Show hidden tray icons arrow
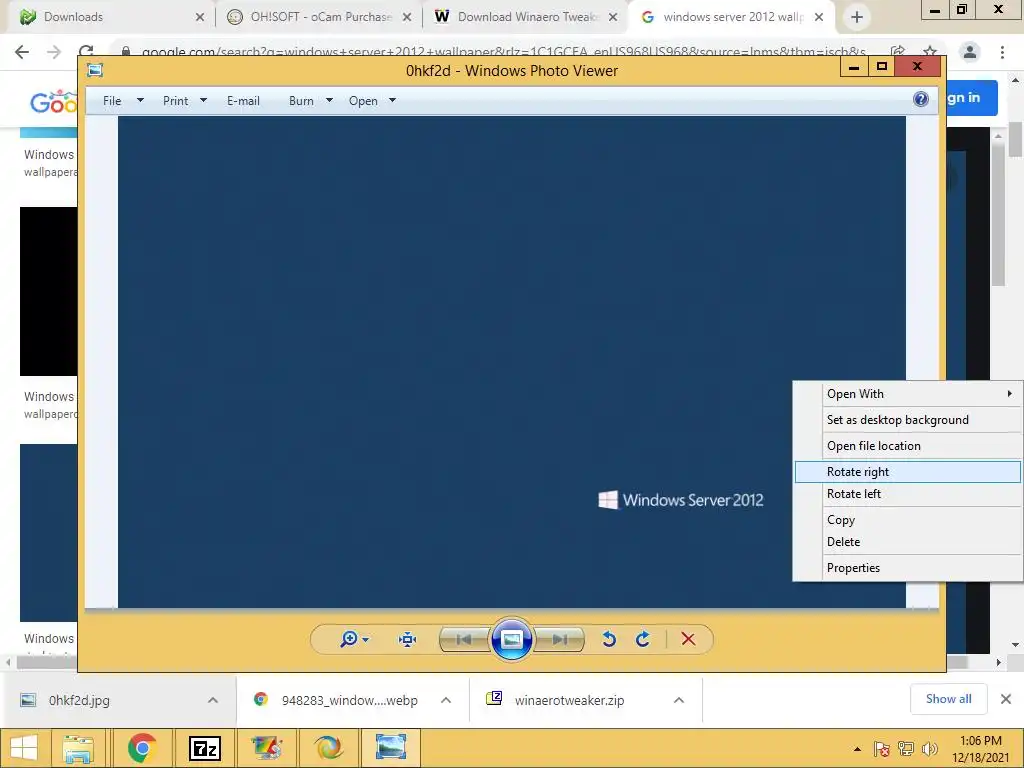Image resolution: width=1024 pixels, height=768 pixels. (x=857, y=749)
